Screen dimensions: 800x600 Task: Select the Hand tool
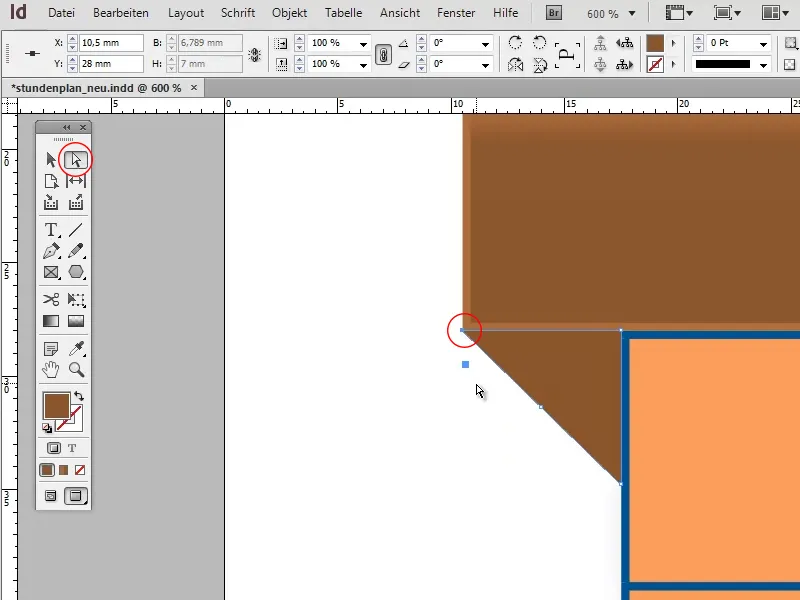tap(51, 369)
